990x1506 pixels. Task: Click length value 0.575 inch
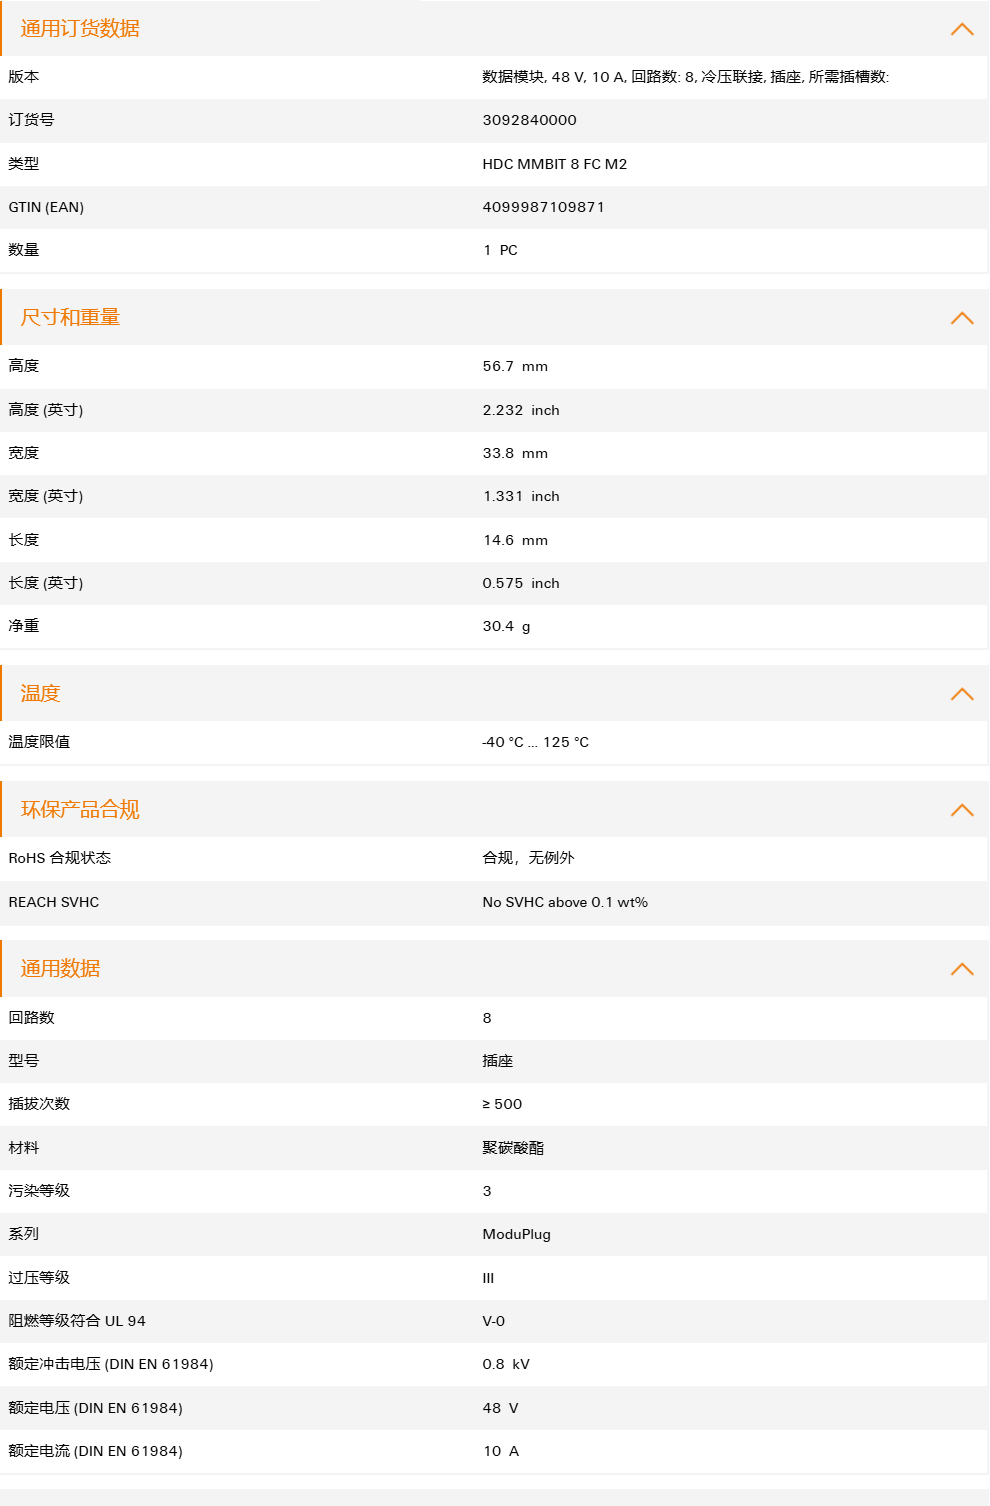(521, 583)
